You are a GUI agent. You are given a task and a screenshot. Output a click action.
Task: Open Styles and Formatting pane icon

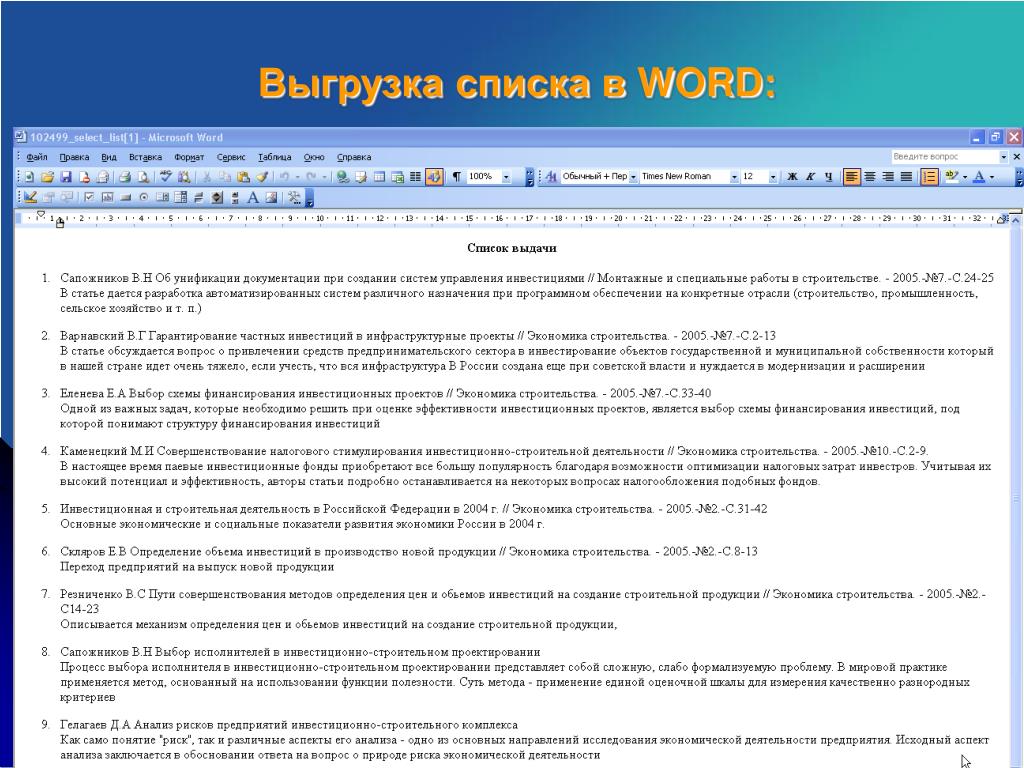click(551, 177)
